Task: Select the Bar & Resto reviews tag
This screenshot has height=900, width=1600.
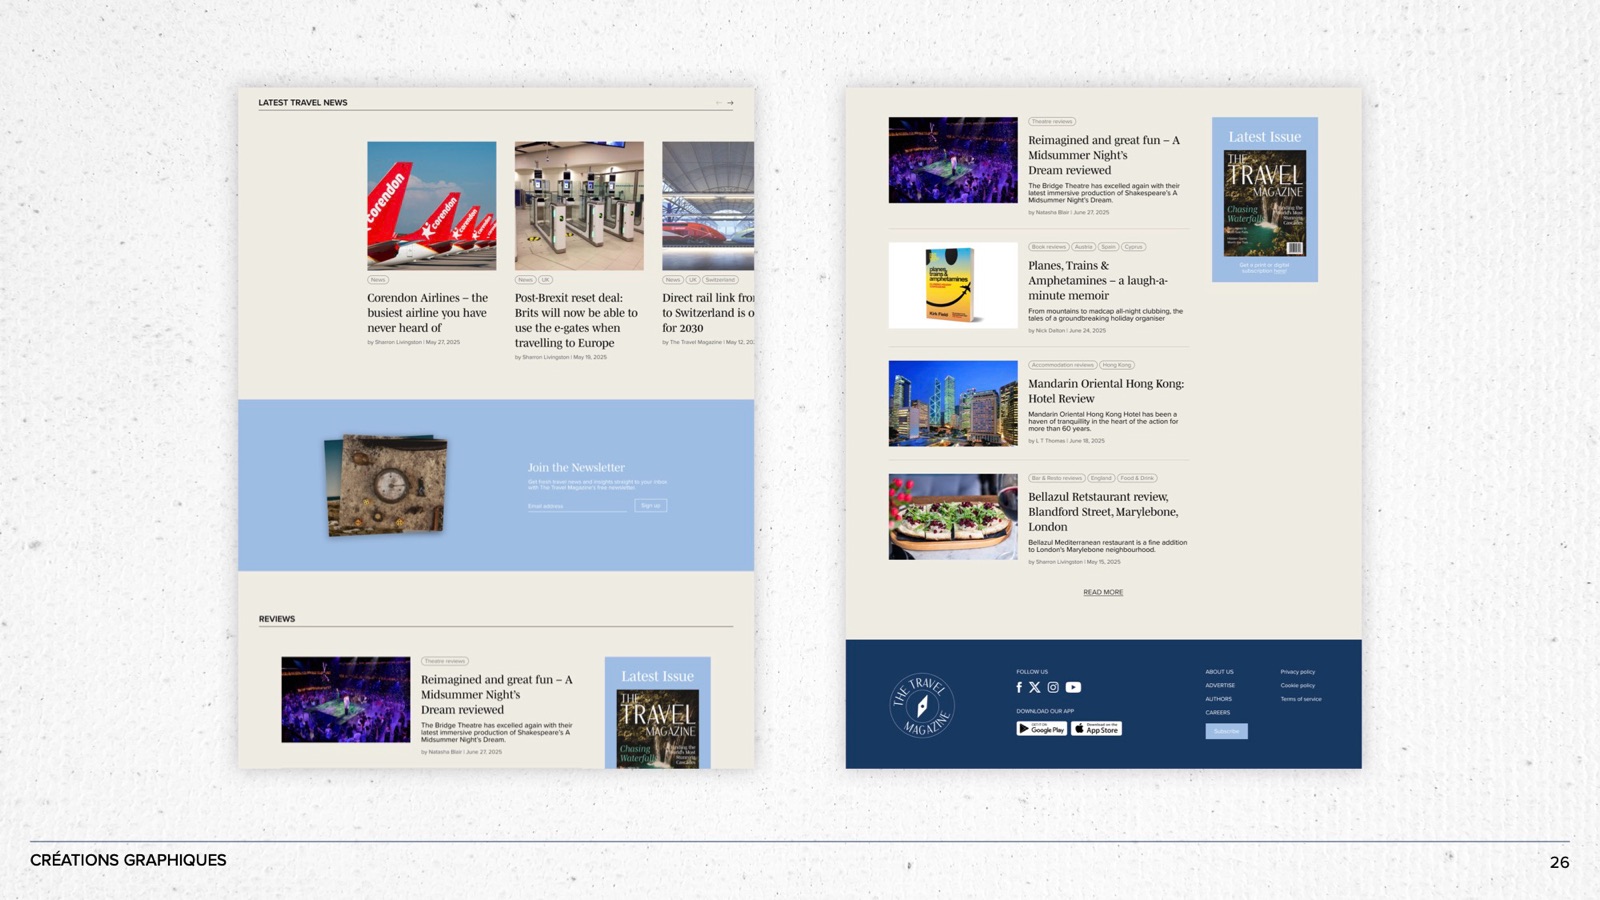Action: click(1057, 478)
